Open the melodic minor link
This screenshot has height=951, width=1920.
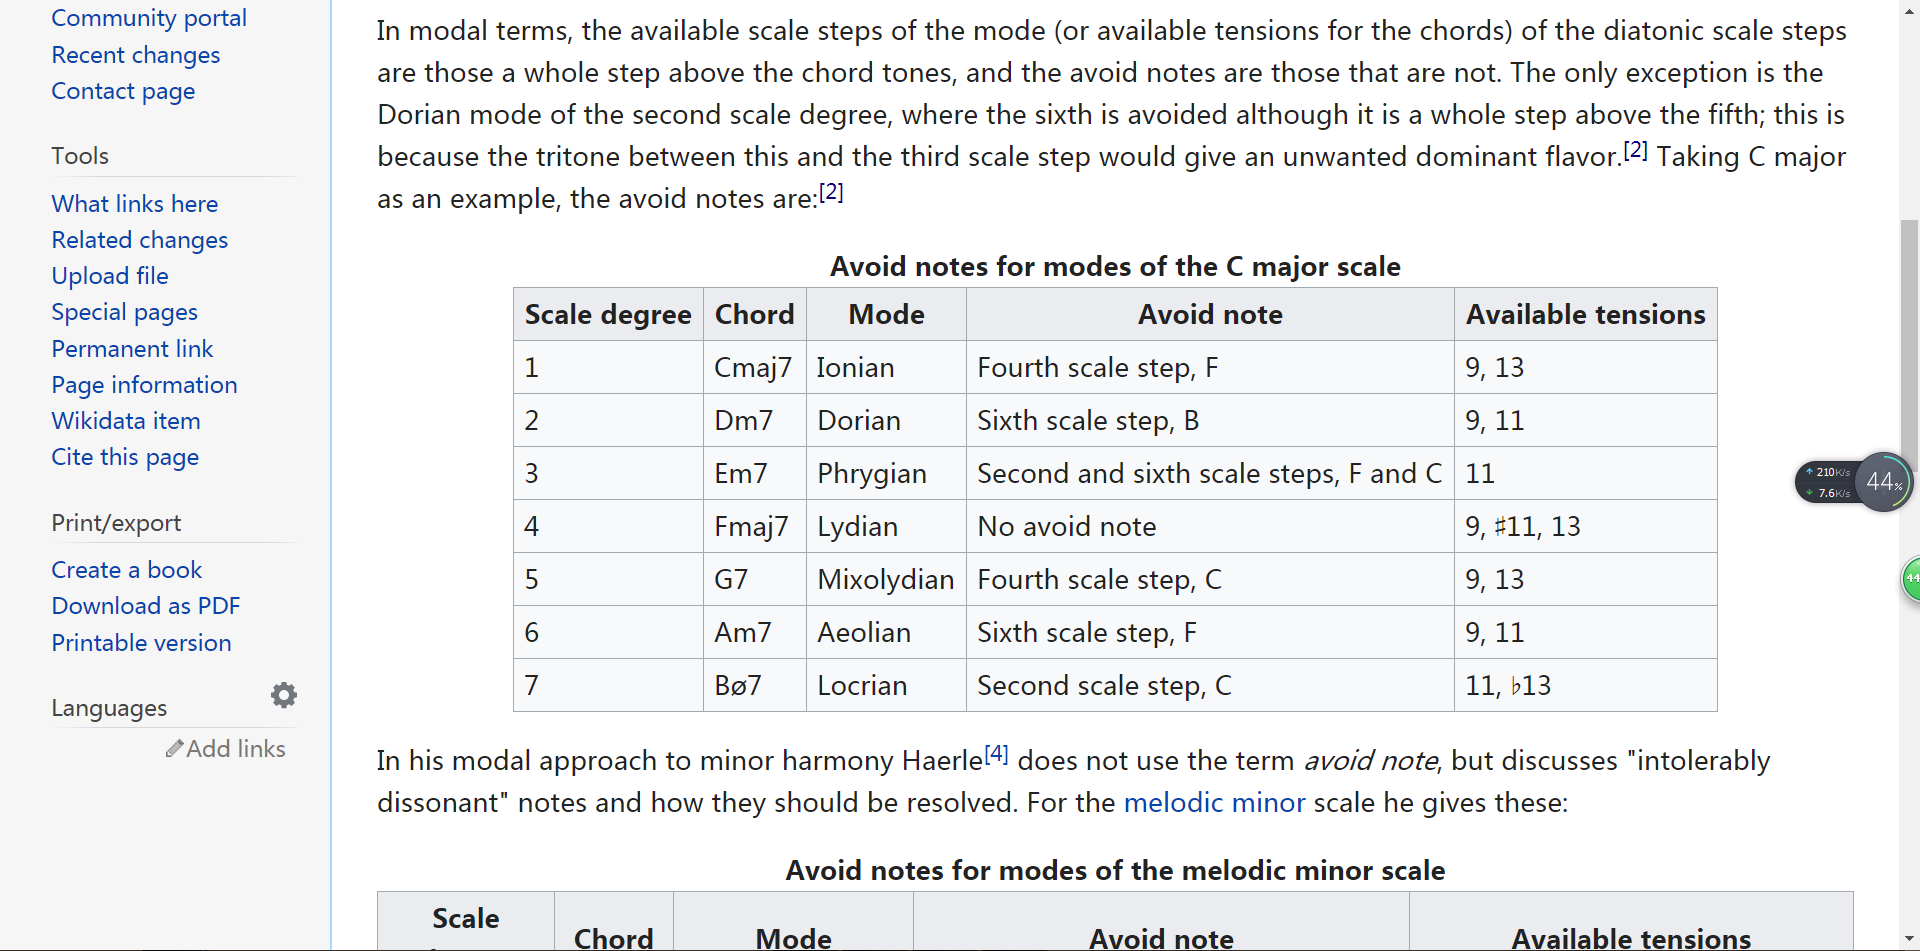(x=1214, y=802)
